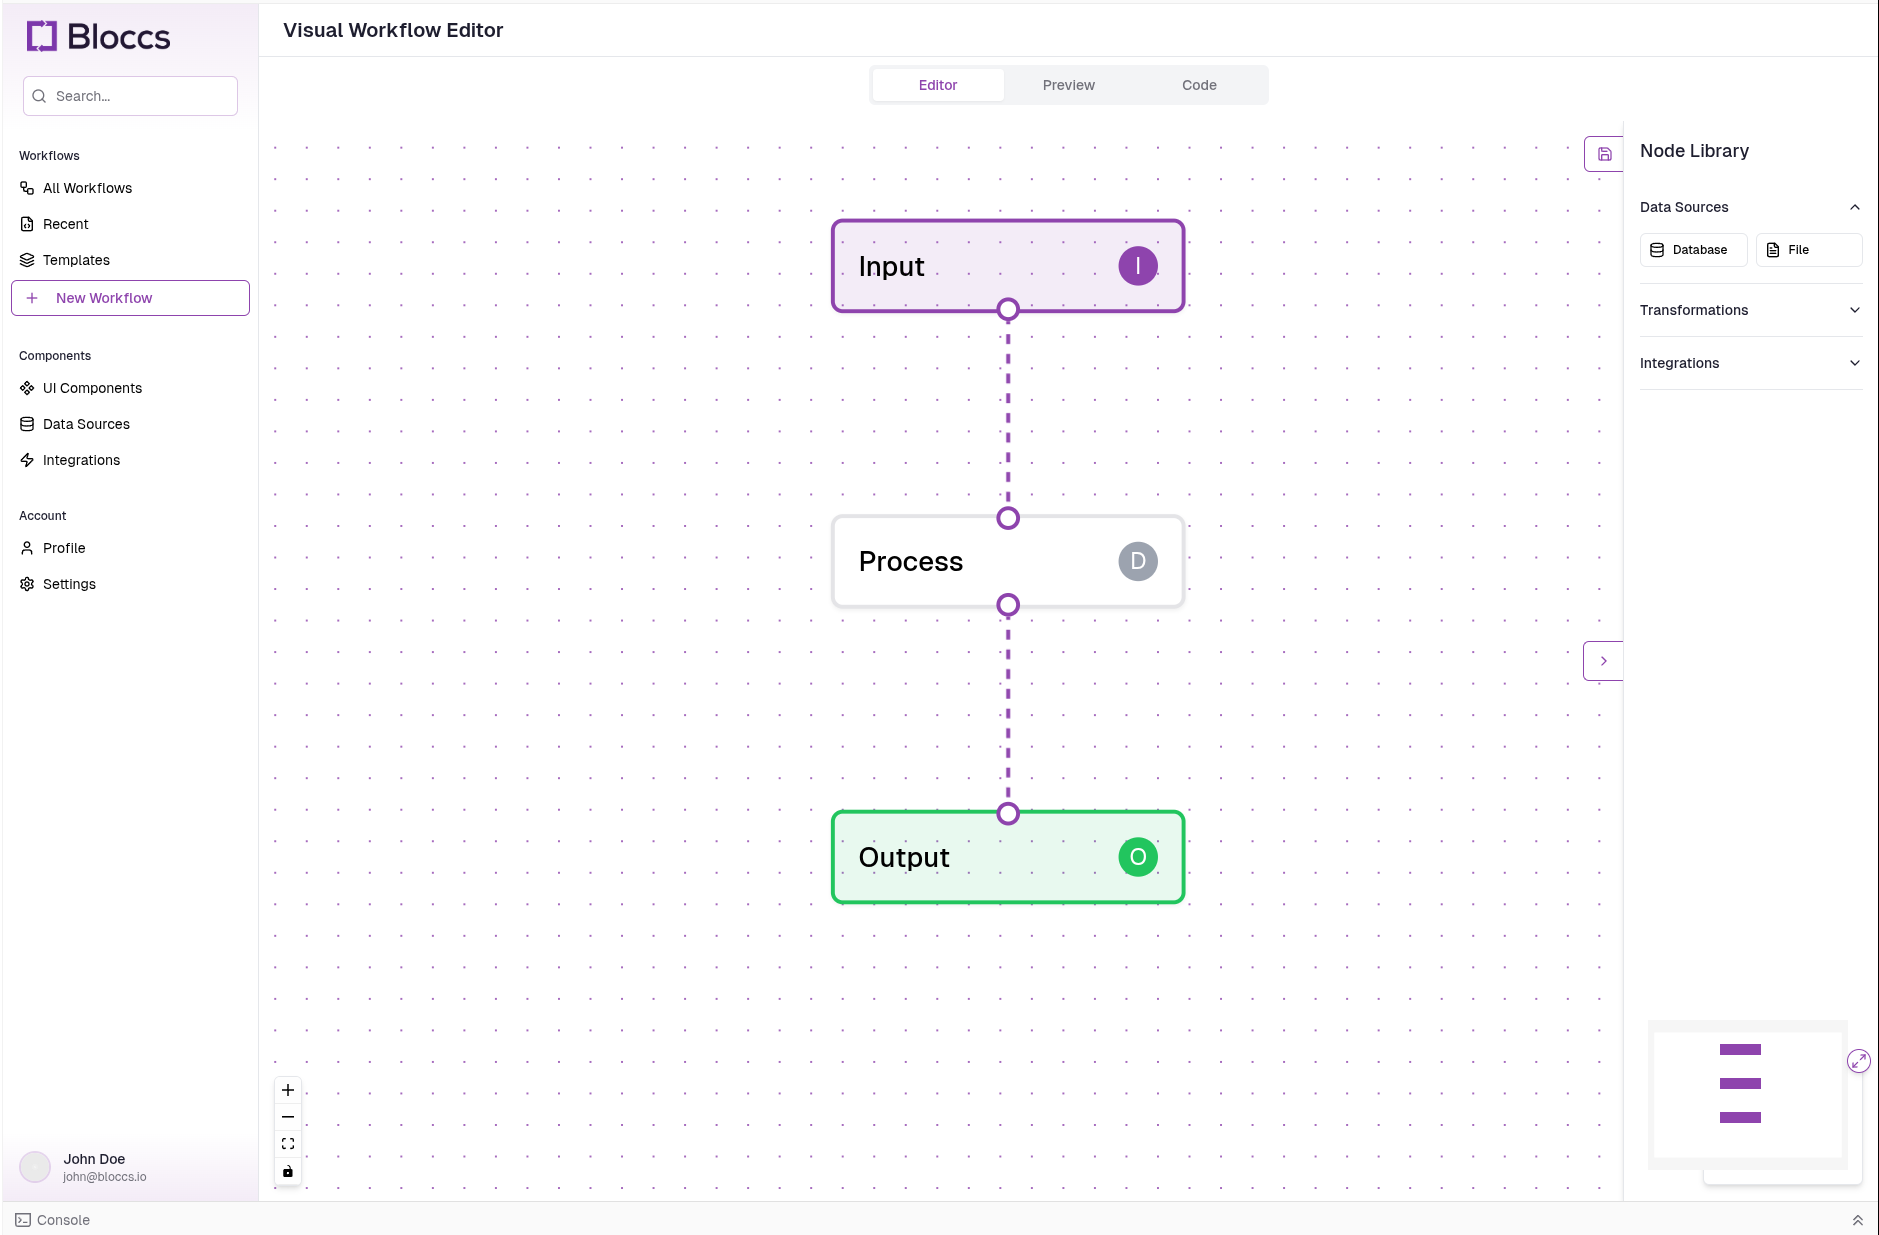Screen dimensions: 1879x1235
Task: Switch to the Preview tab
Action: coord(1069,85)
